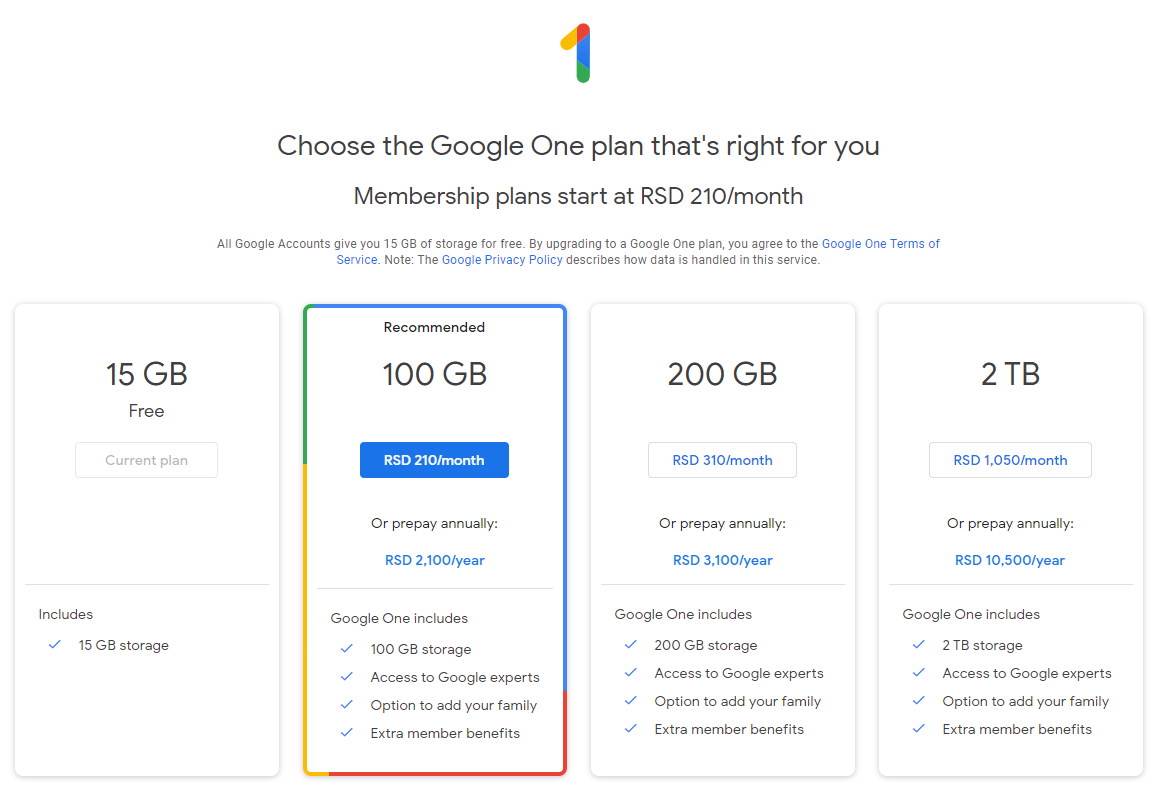
Task: Click the Current plan button
Action: point(146,460)
